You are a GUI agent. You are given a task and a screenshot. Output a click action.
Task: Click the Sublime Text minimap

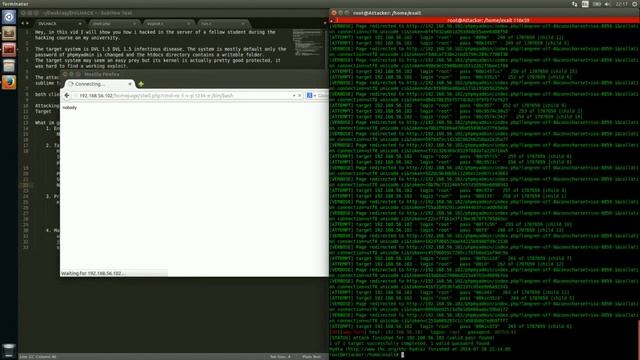click(307, 42)
